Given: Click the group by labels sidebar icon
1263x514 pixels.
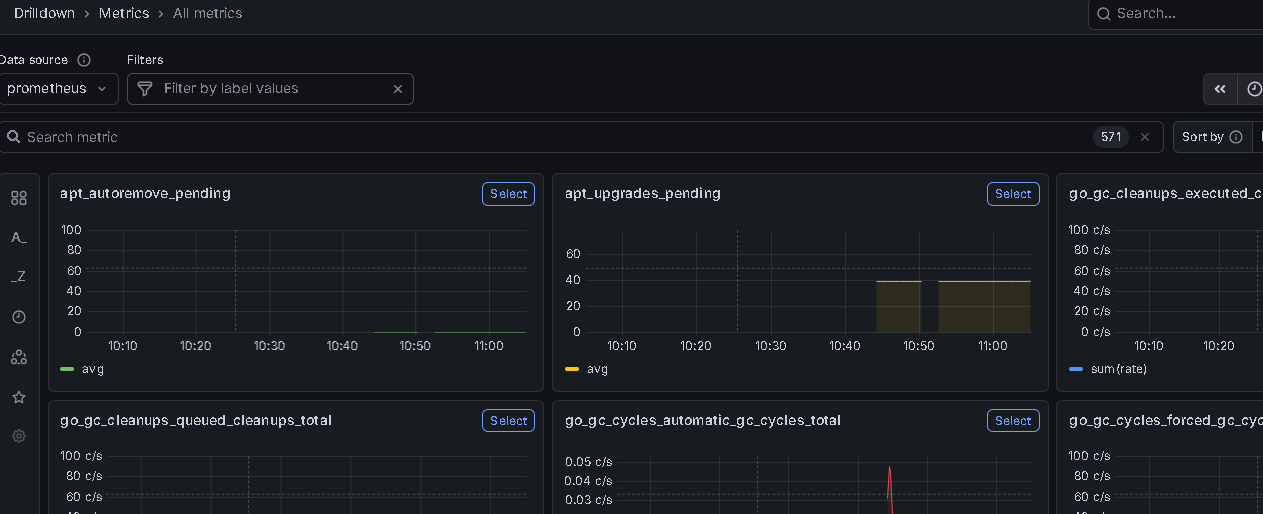Looking at the screenshot, I should point(18,357).
